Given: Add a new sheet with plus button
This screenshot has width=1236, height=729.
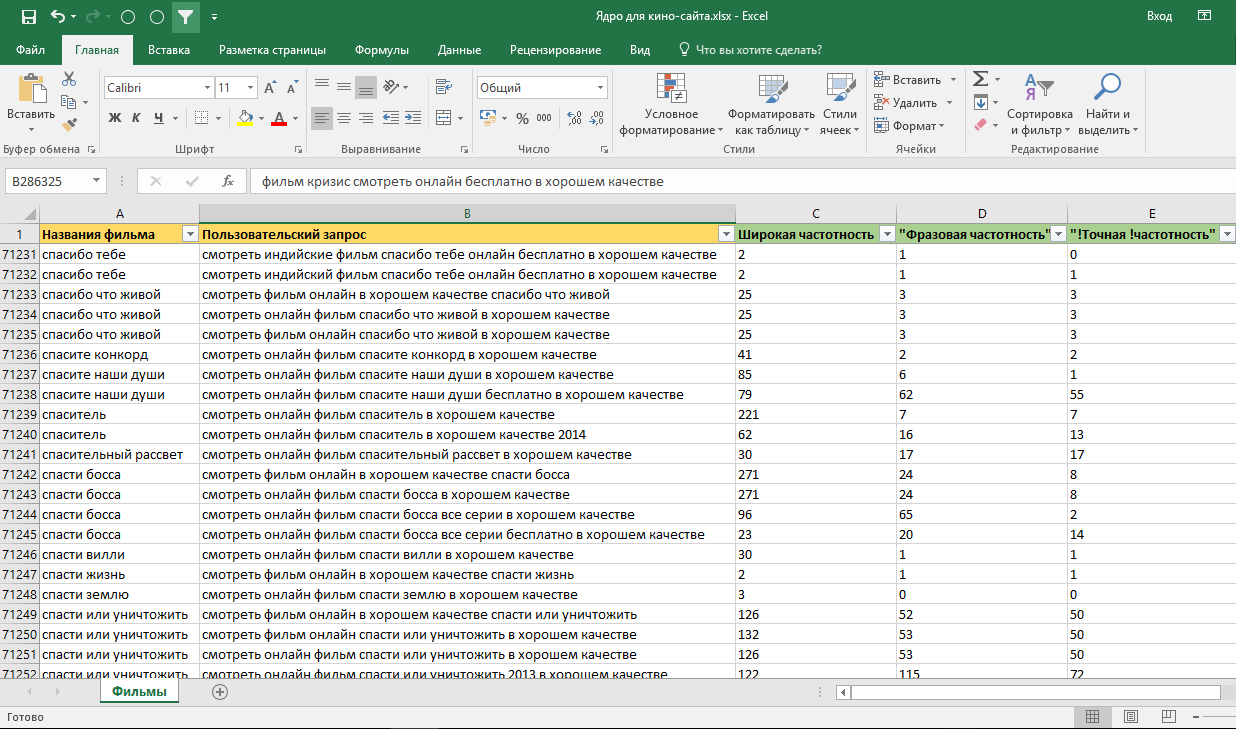Looking at the screenshot, I should [220, 692].
